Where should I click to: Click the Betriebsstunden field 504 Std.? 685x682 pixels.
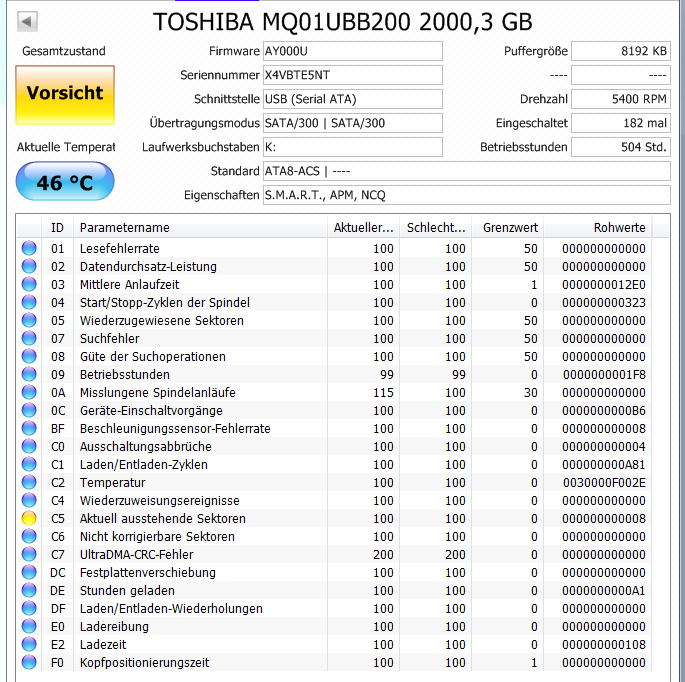click(621, 147)
